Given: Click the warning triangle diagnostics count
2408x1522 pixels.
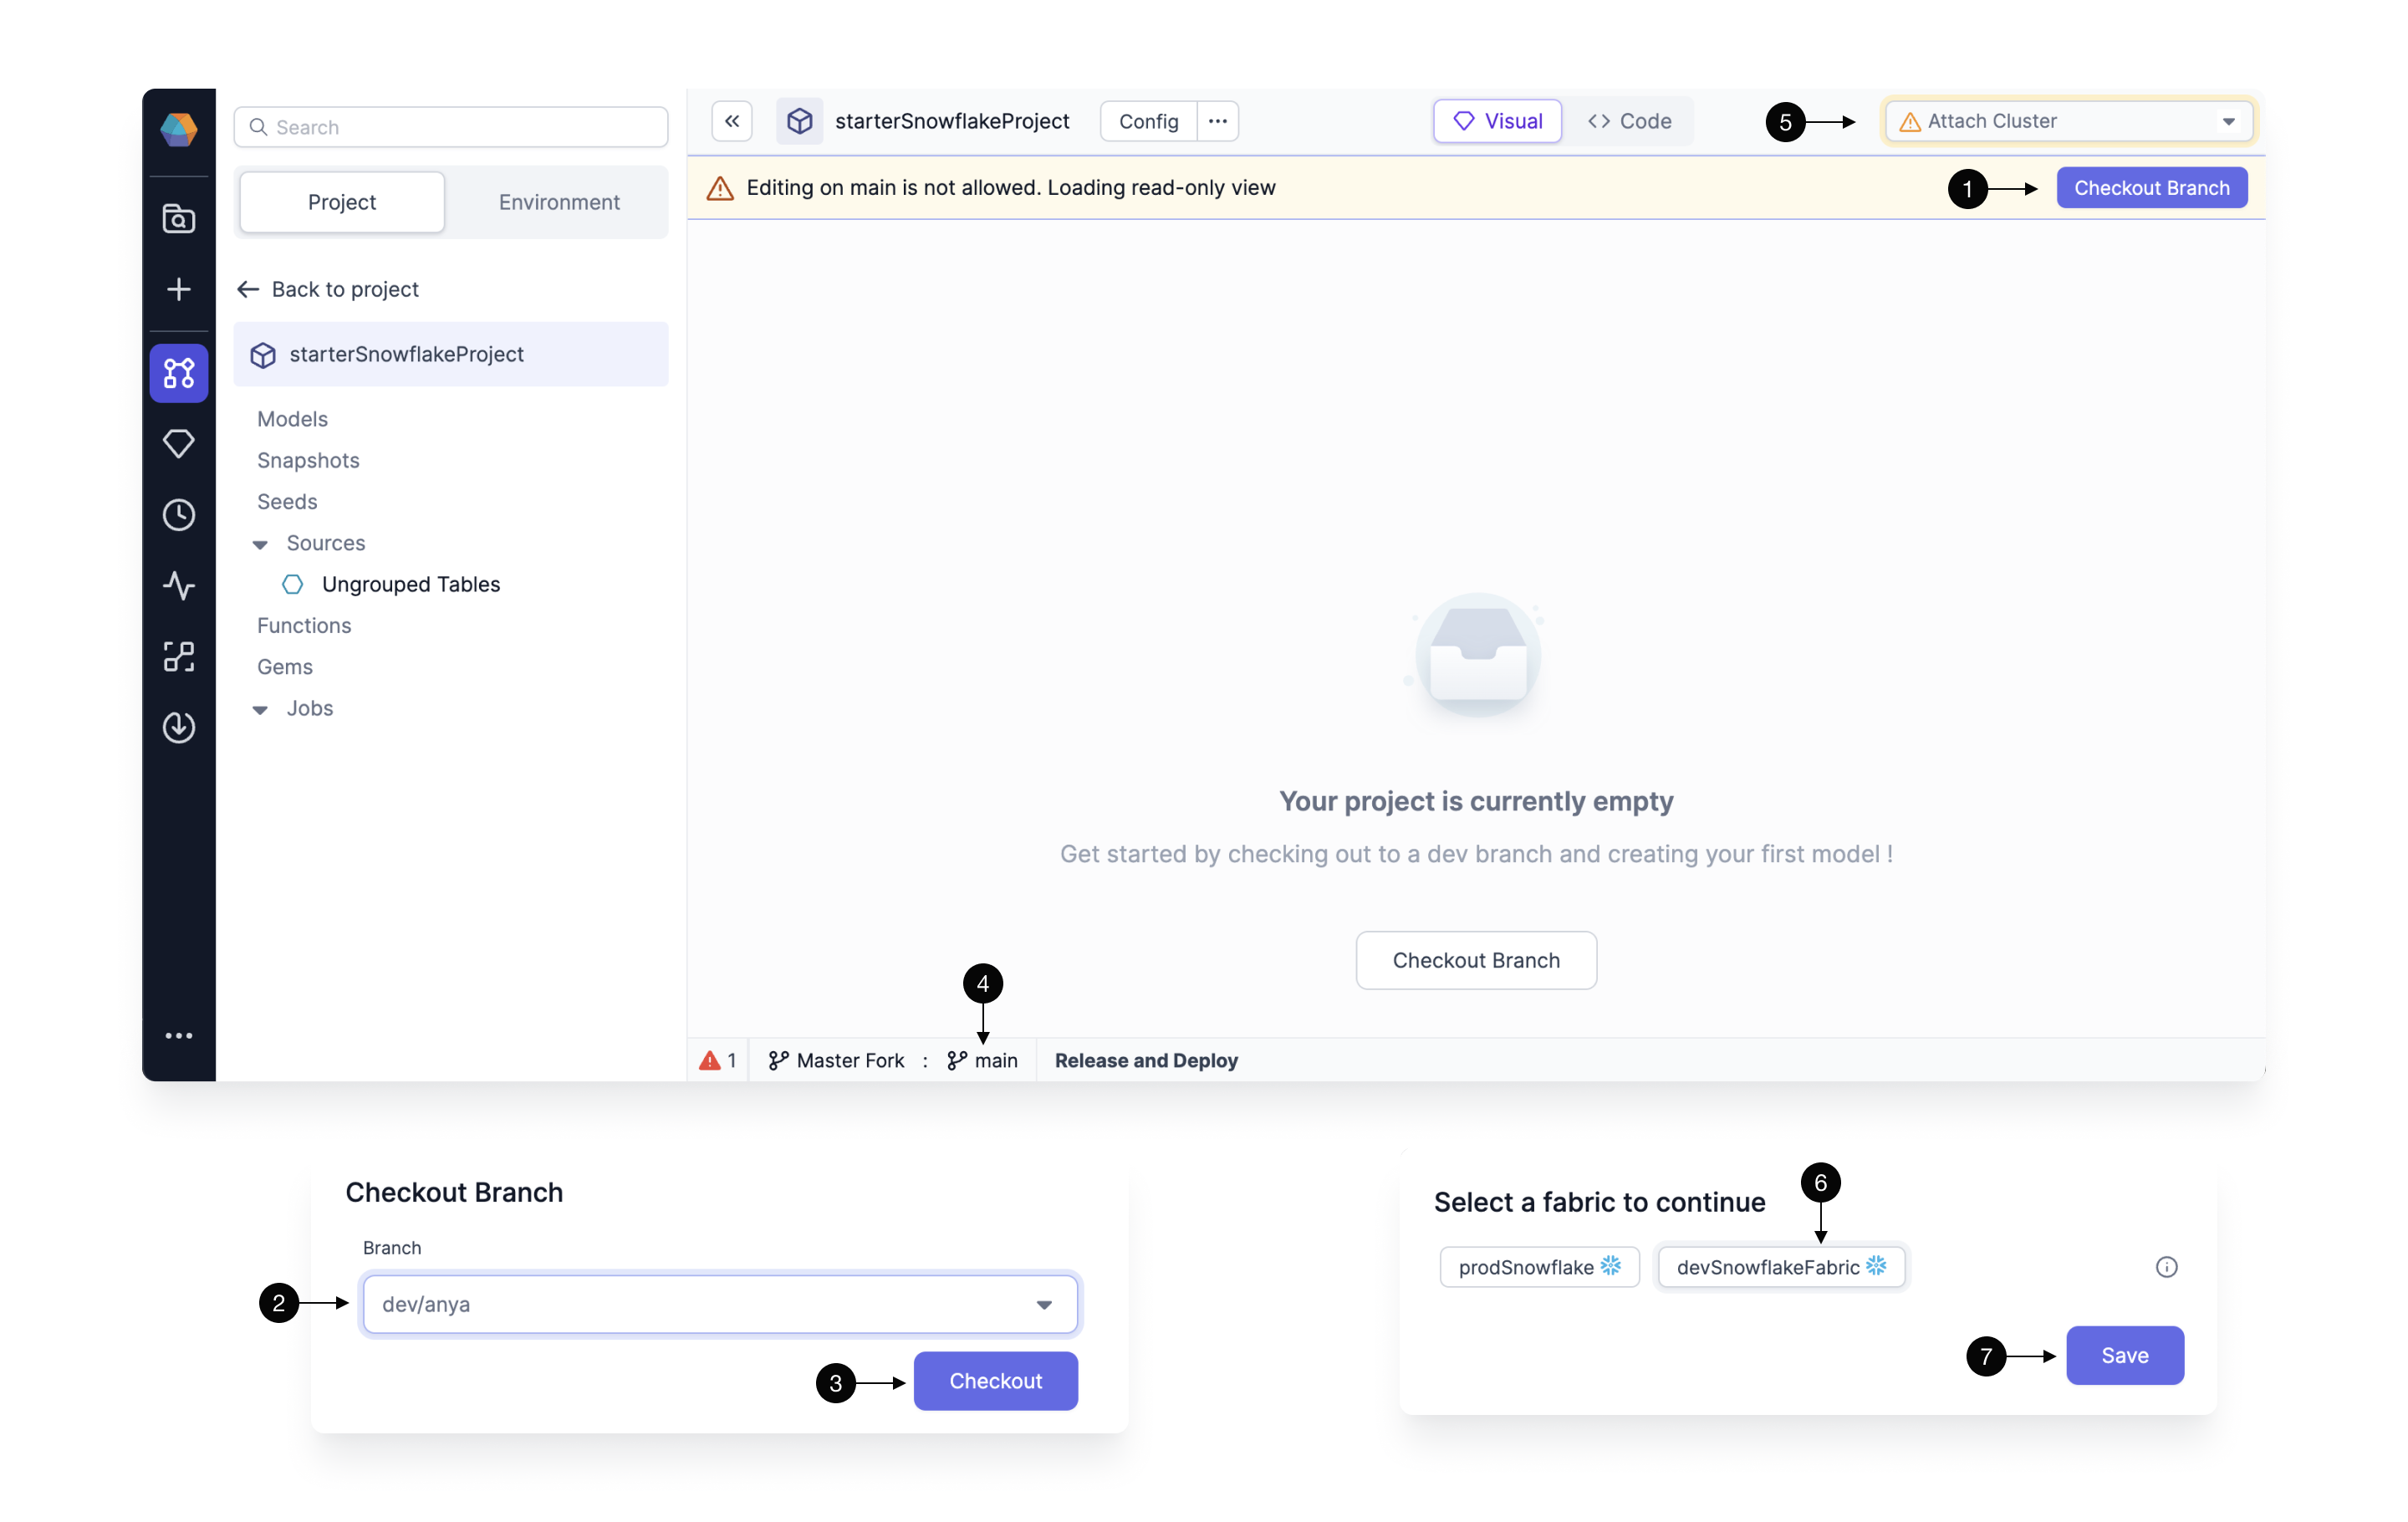Looking at the screenshot, I should click(x=718, y=1060).
